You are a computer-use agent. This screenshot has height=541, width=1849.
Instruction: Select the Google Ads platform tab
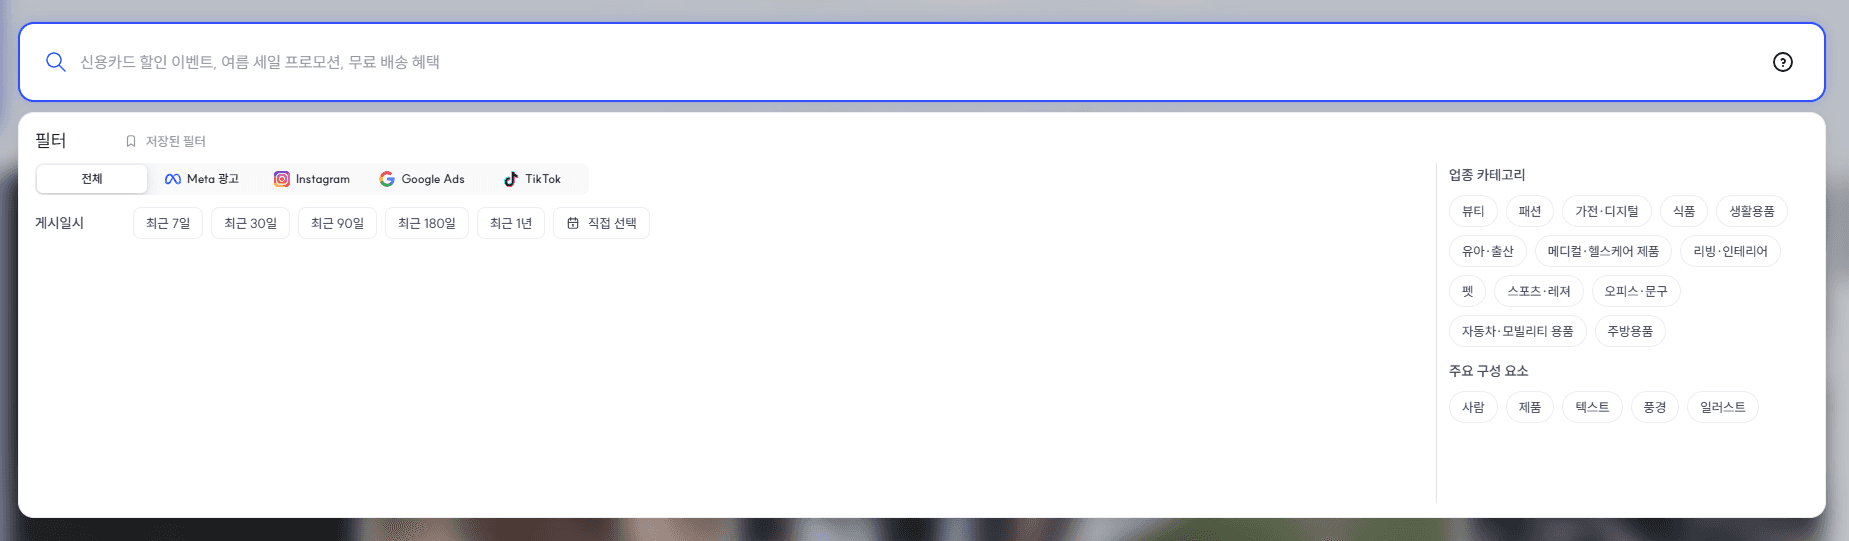(422, 179)
